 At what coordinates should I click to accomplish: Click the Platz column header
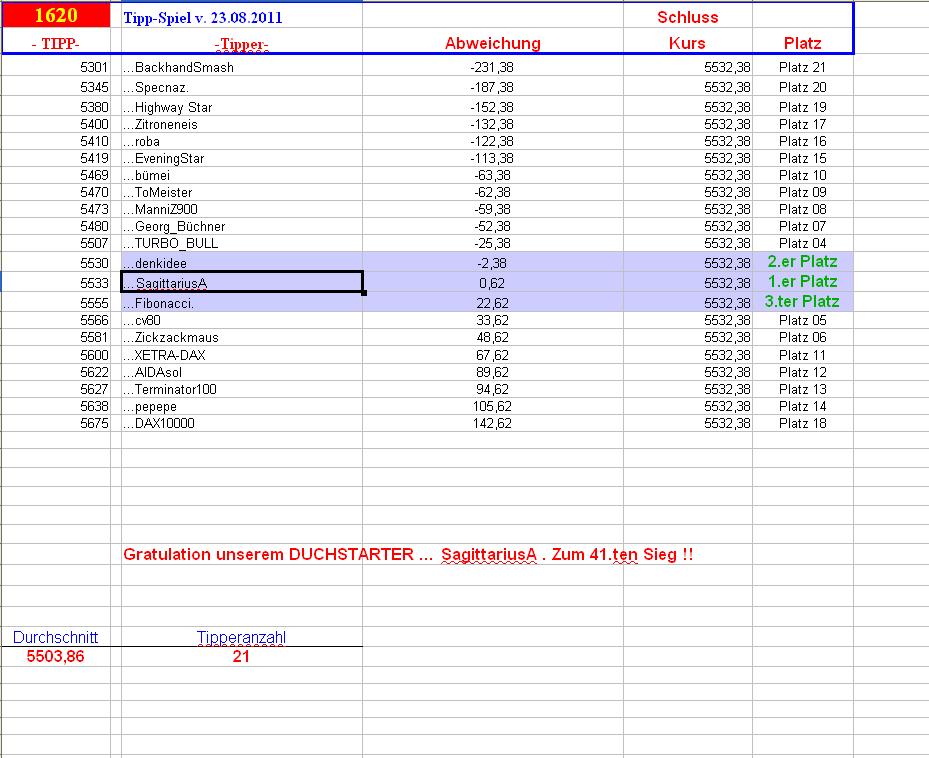[802, 43]
